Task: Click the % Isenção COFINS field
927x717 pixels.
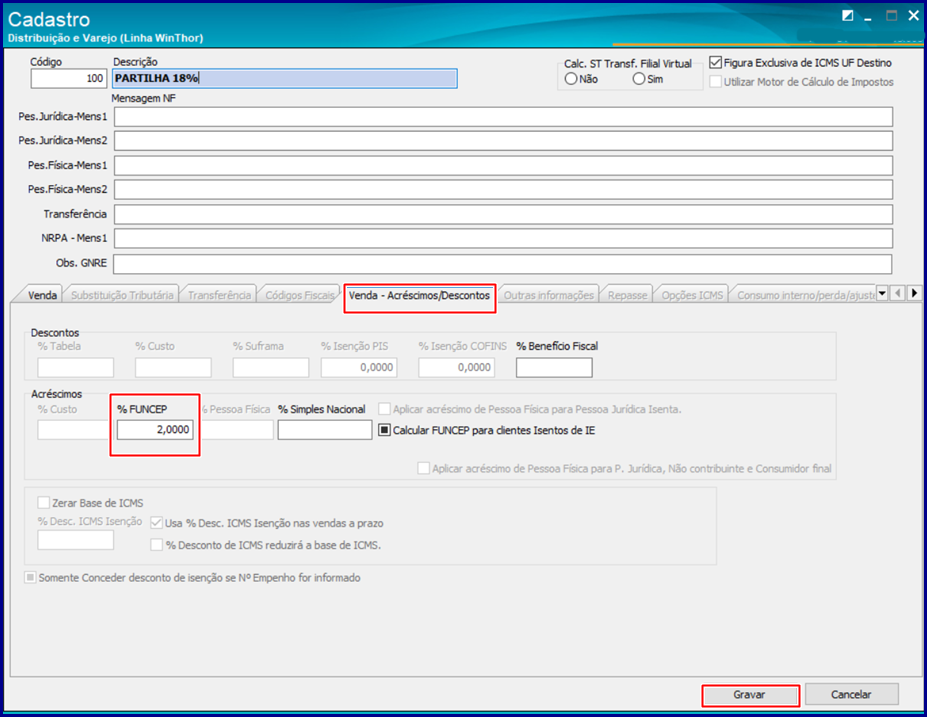Action: coord(456,368)
